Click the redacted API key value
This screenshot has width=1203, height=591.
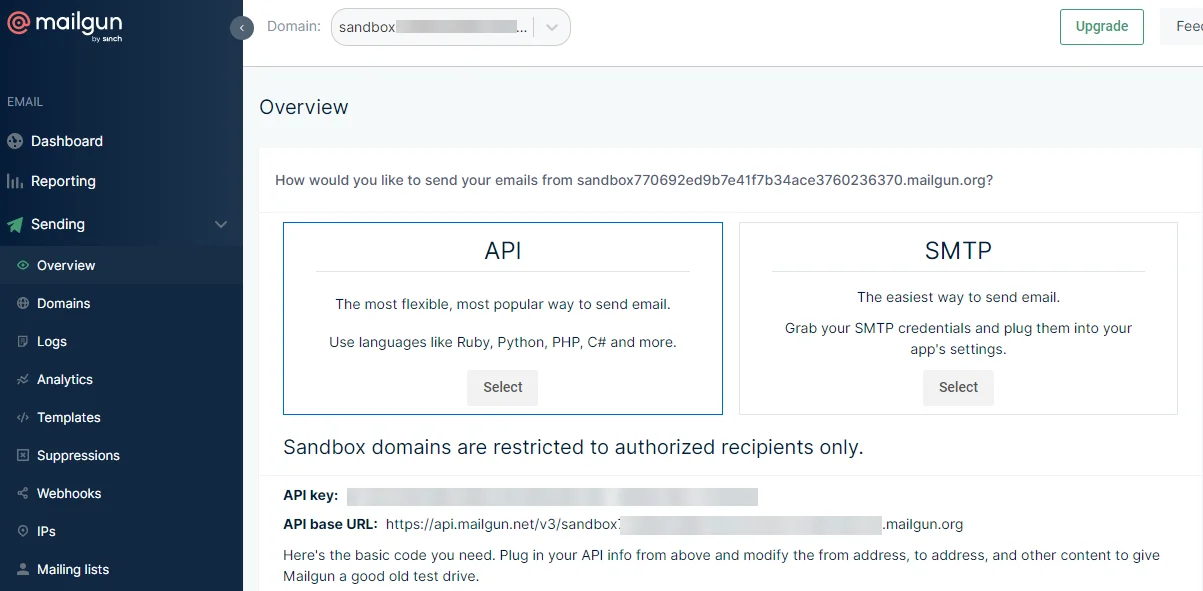point(552,496)
